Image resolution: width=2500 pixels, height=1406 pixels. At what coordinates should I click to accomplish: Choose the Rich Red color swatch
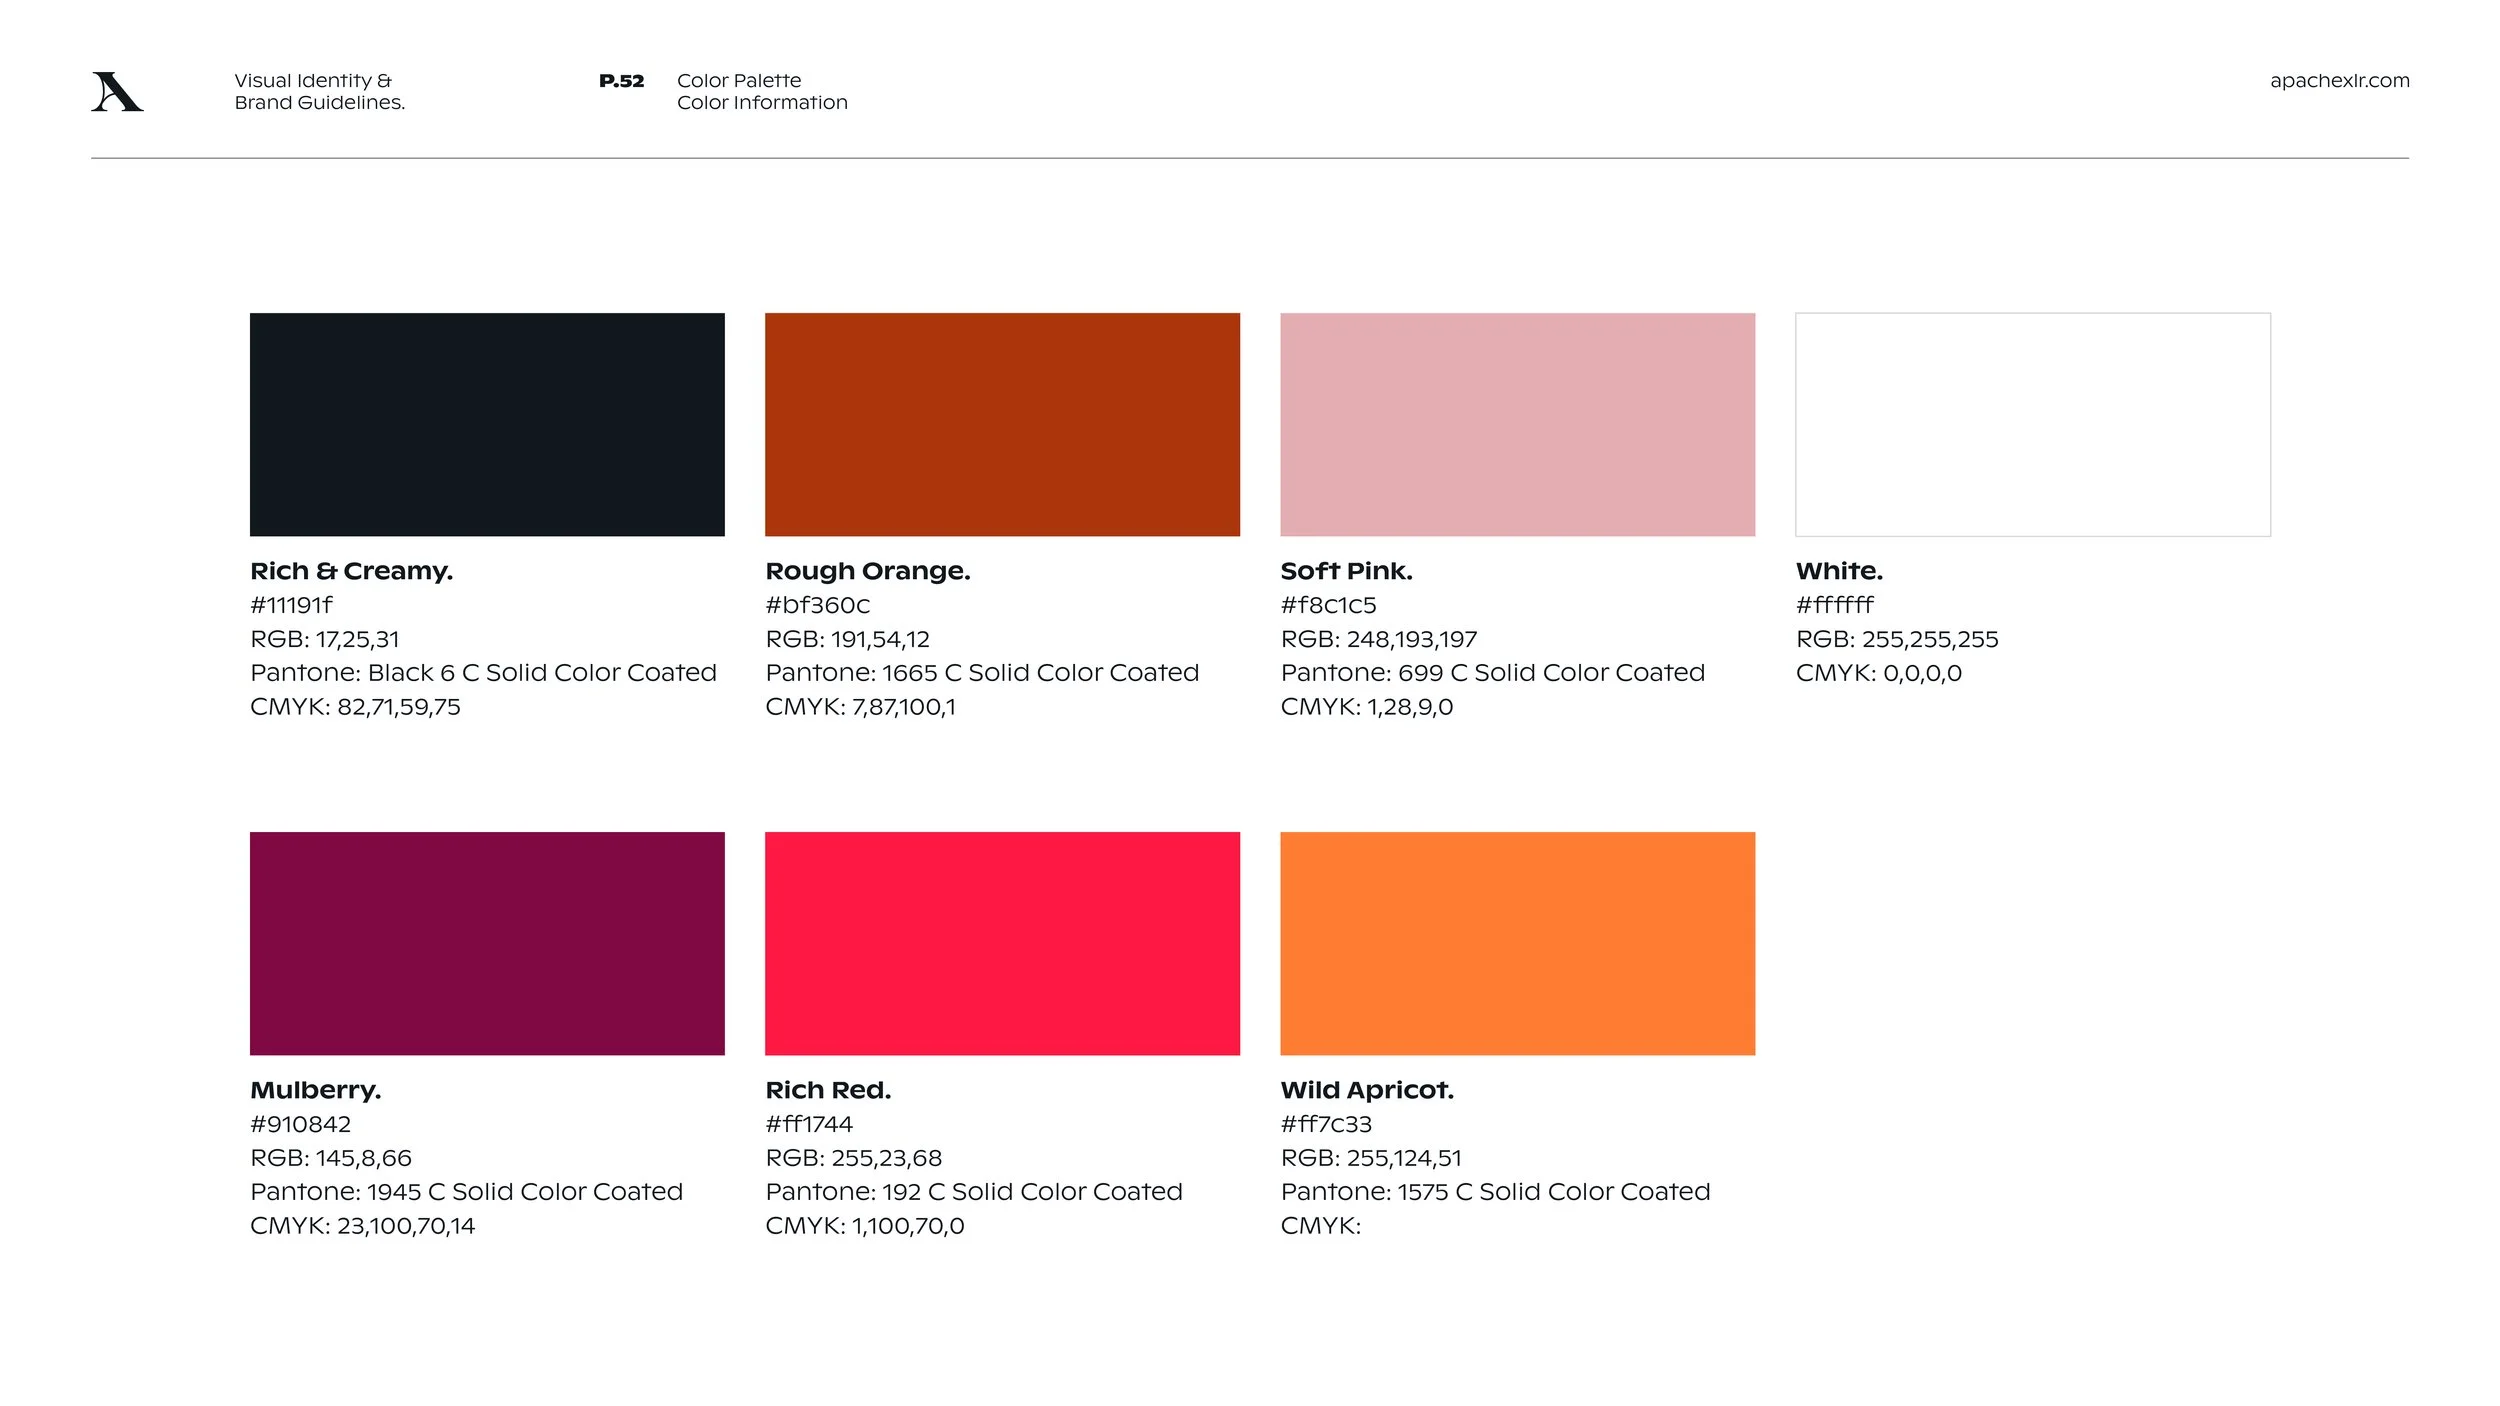coord(1002,943)
